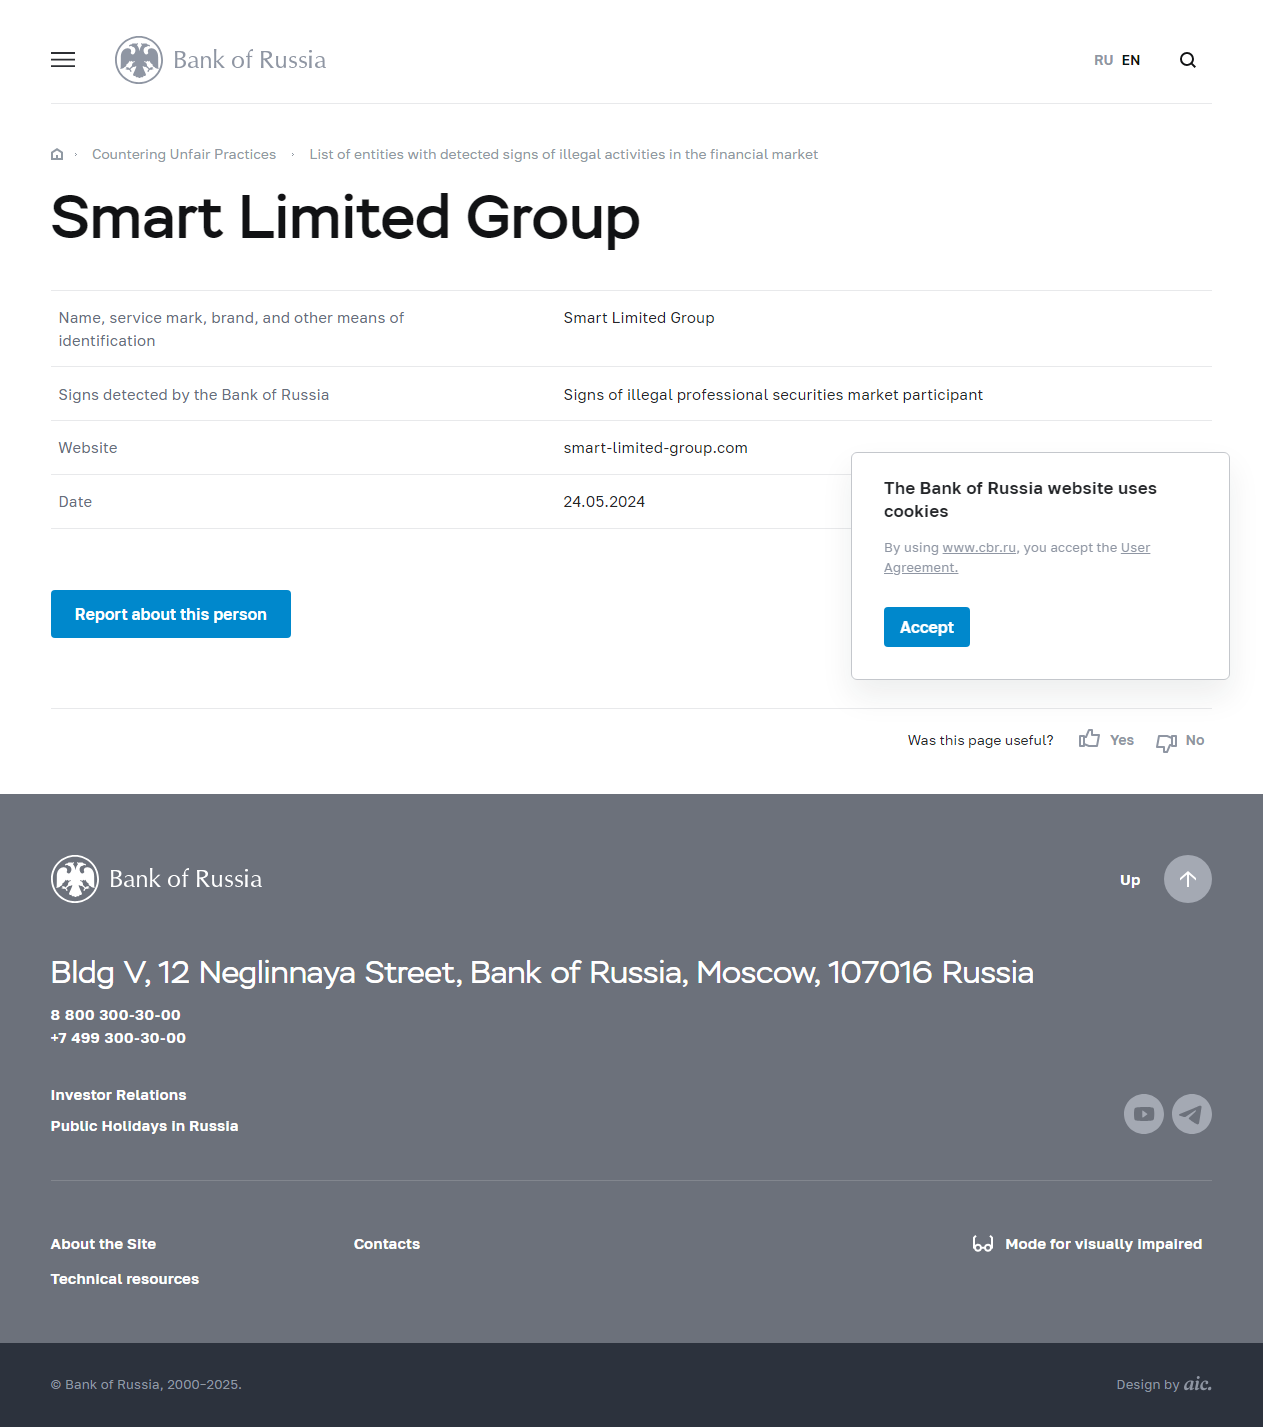Click the thumbs-down No icon
The image size is (1263, 1427).
point(1166,742)
